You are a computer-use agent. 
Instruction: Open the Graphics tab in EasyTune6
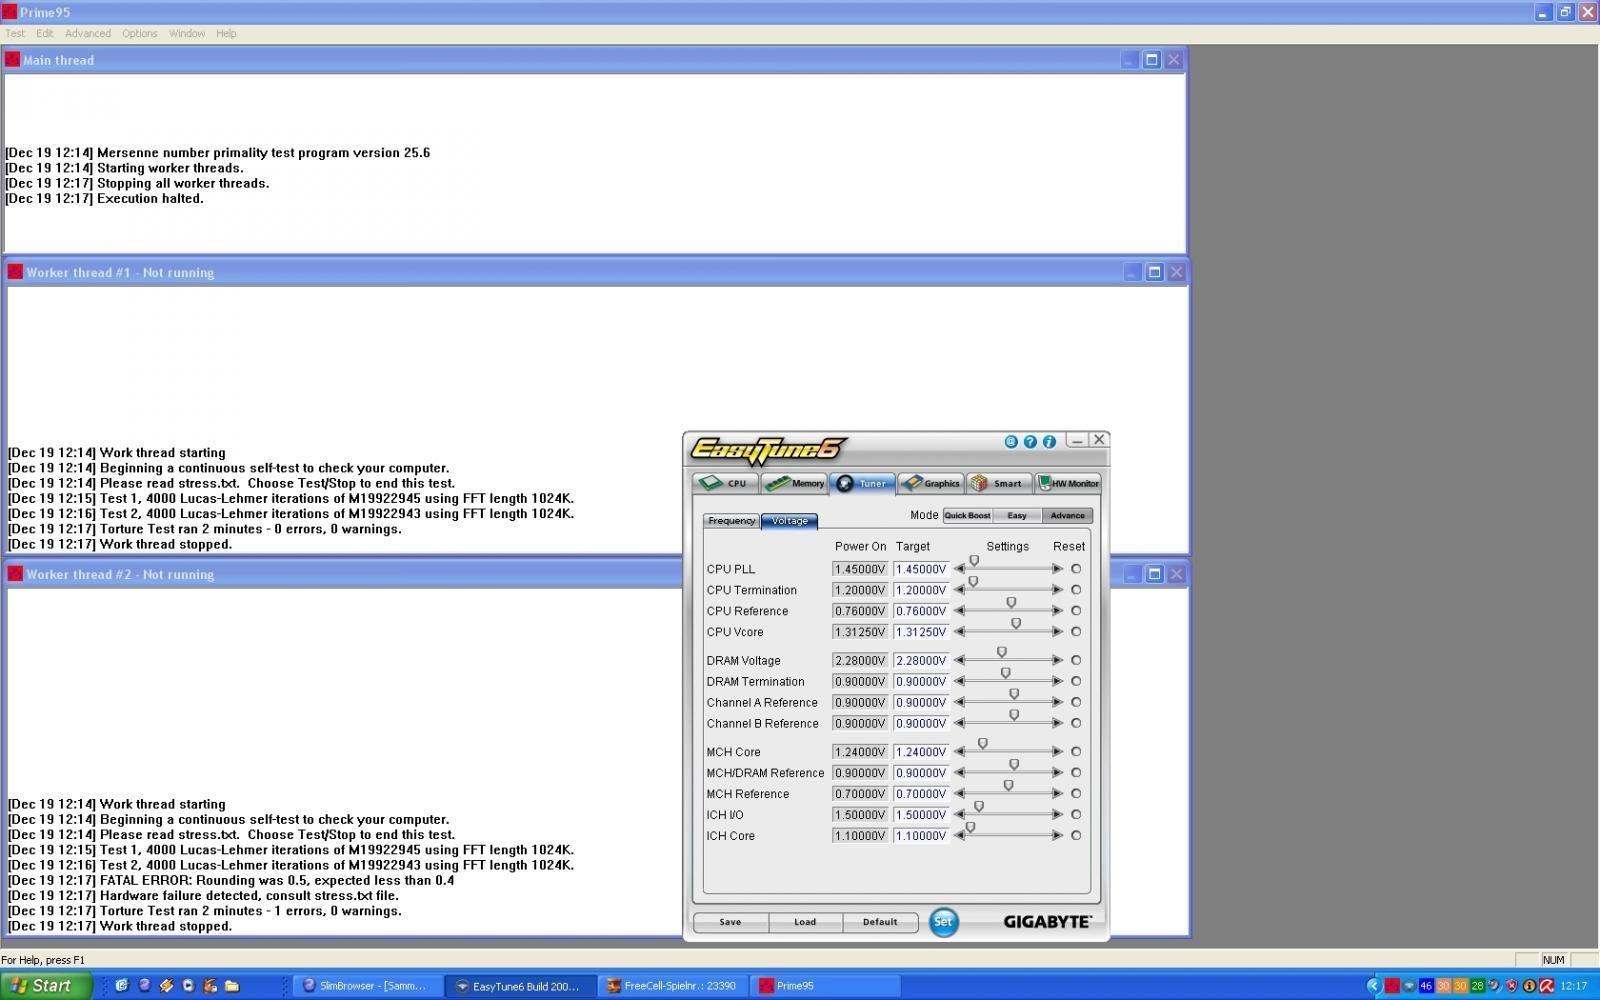tap(930, 483)
